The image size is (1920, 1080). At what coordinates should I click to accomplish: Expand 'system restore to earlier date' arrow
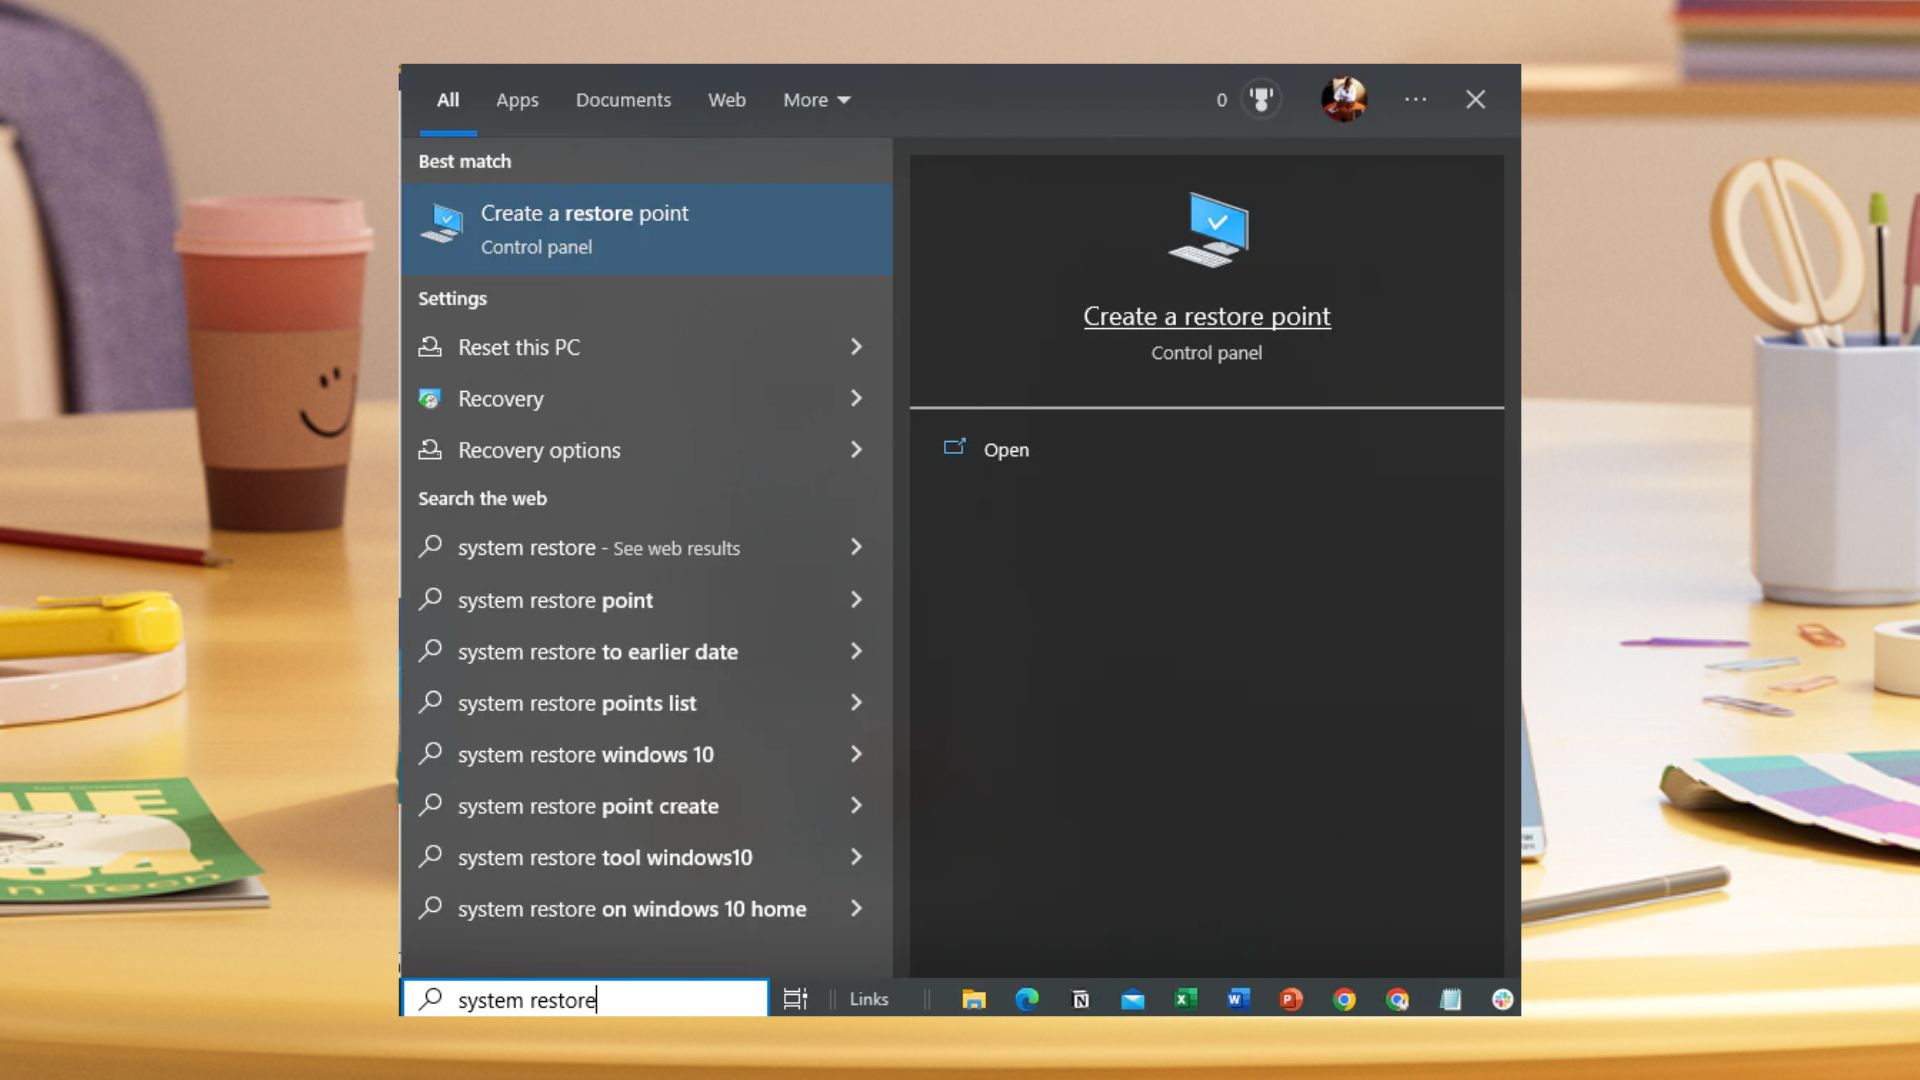pos(856,651)
